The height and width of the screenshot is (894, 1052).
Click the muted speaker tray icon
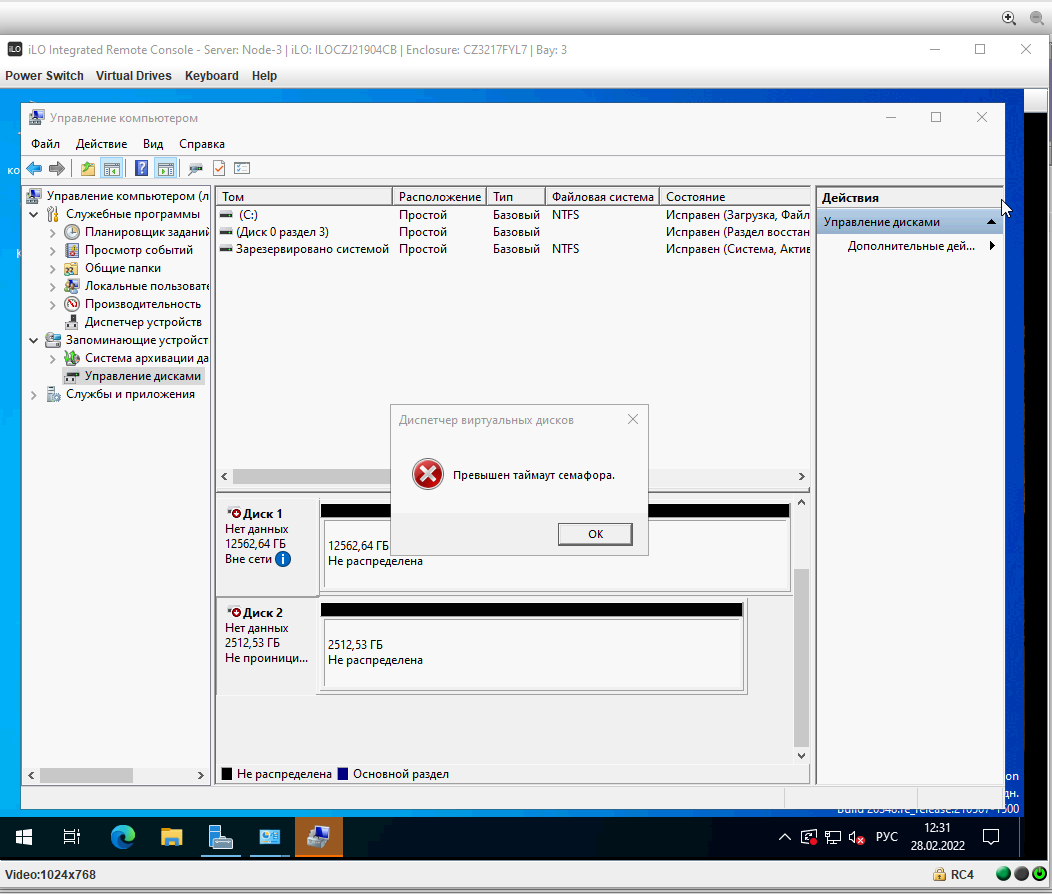[856, 837]
